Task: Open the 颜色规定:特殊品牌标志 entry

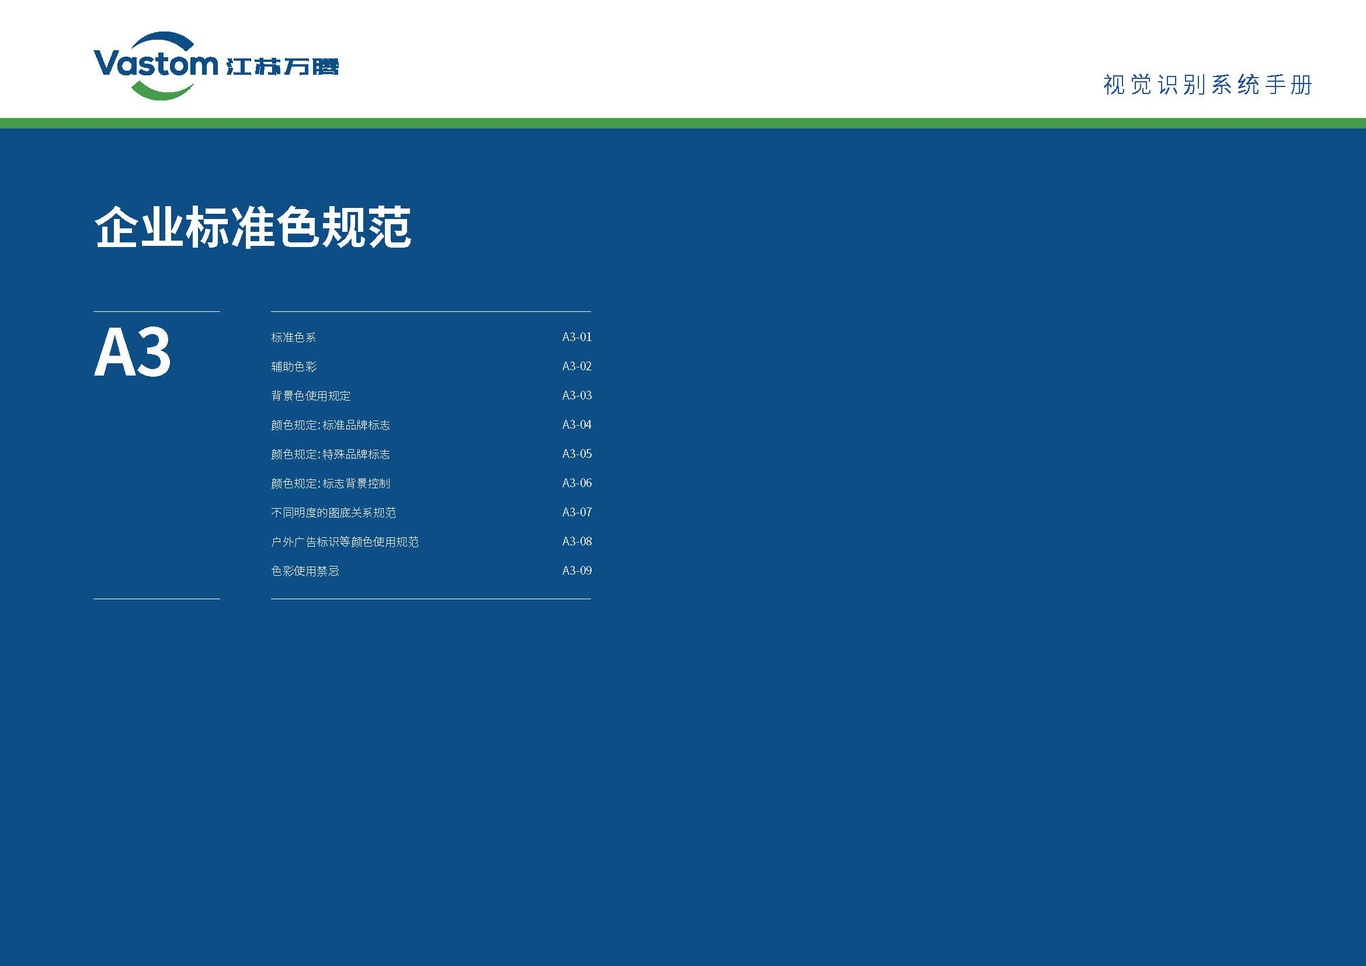Action: [x=330, y=454]
